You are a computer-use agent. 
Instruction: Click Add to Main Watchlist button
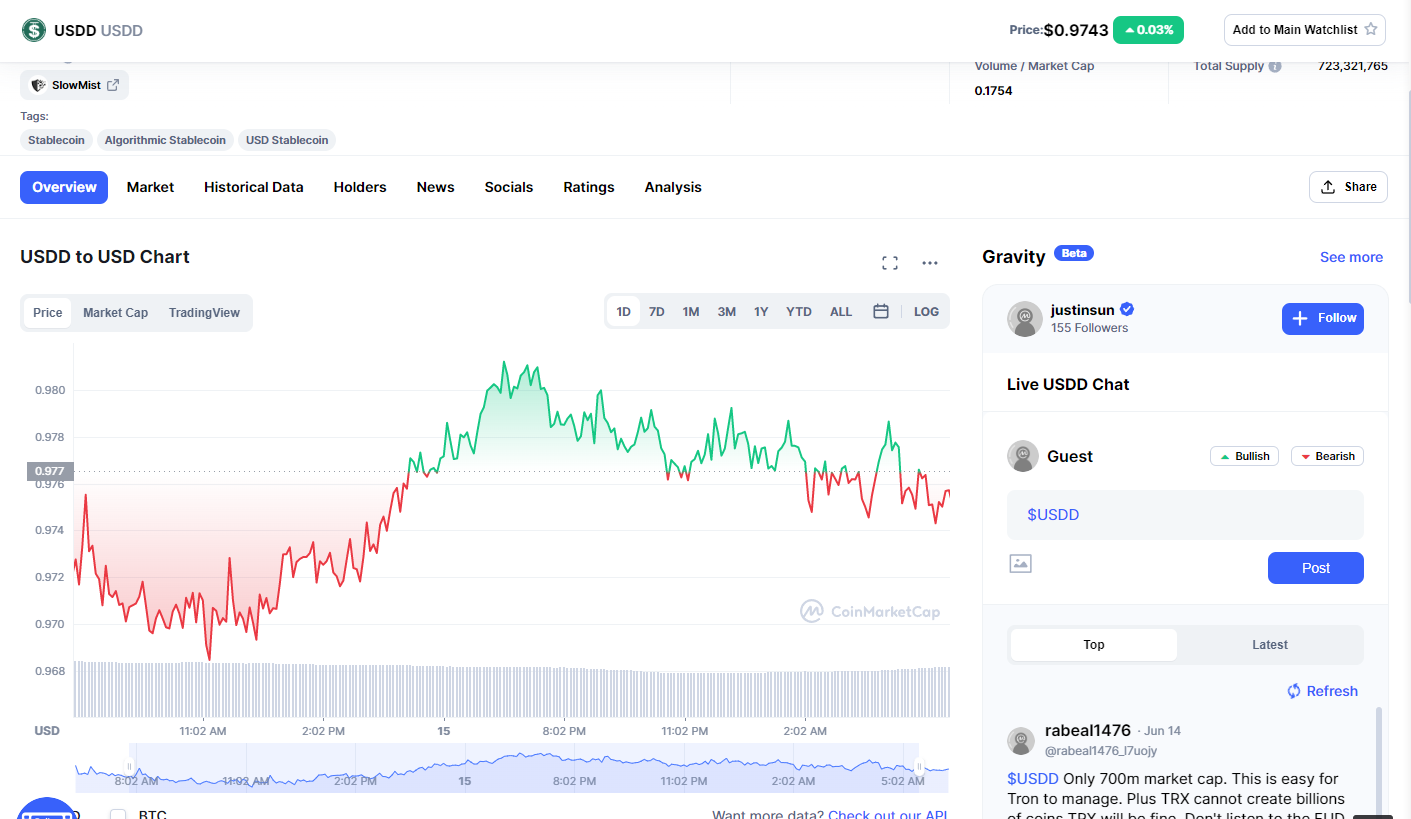[x=1305, y=29]
